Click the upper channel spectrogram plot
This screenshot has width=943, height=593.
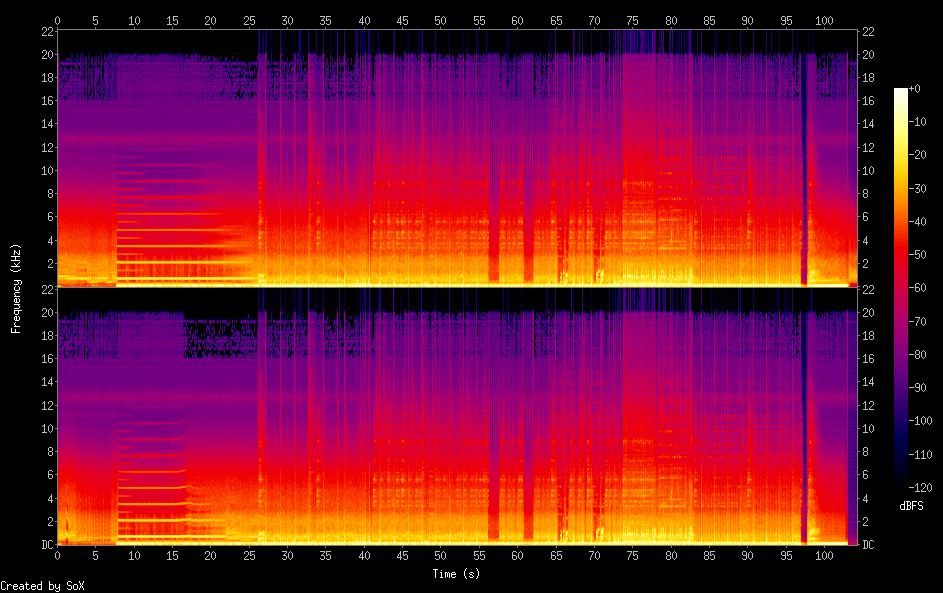click(x=457, y=158)
